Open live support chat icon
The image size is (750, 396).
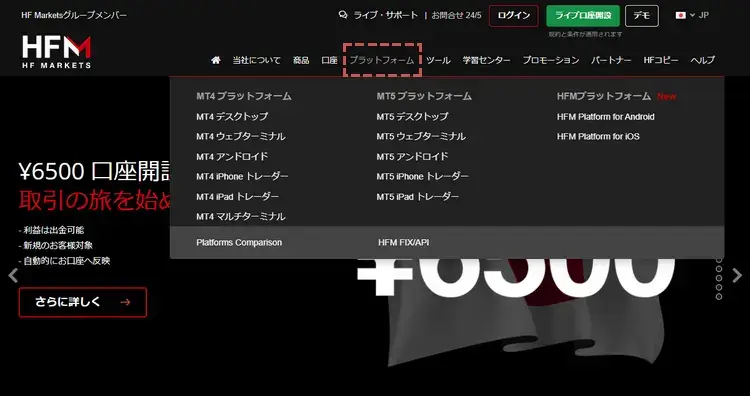[343, 15]
